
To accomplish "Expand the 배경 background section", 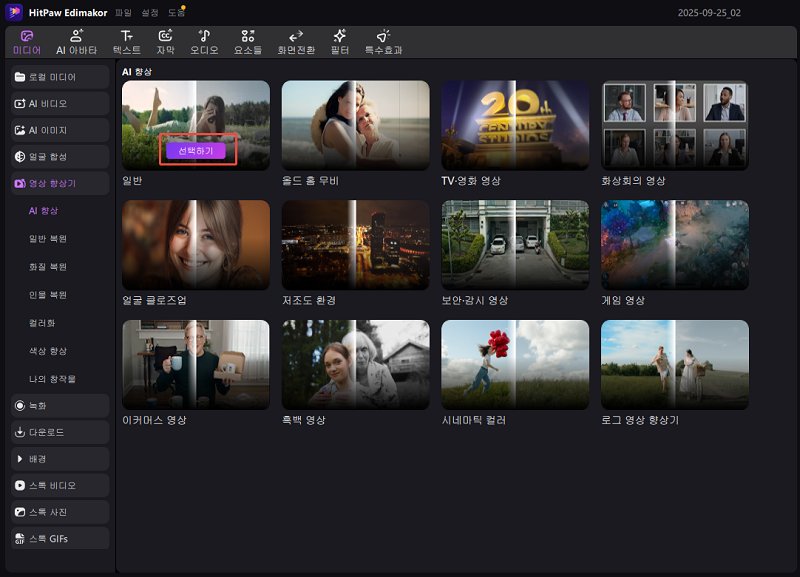I will 59,459.
